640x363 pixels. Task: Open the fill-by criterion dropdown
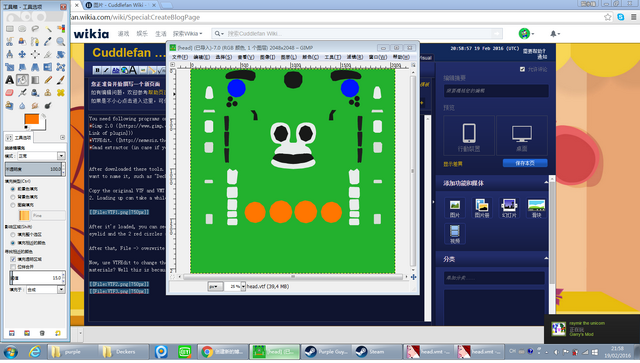(46, 290)
